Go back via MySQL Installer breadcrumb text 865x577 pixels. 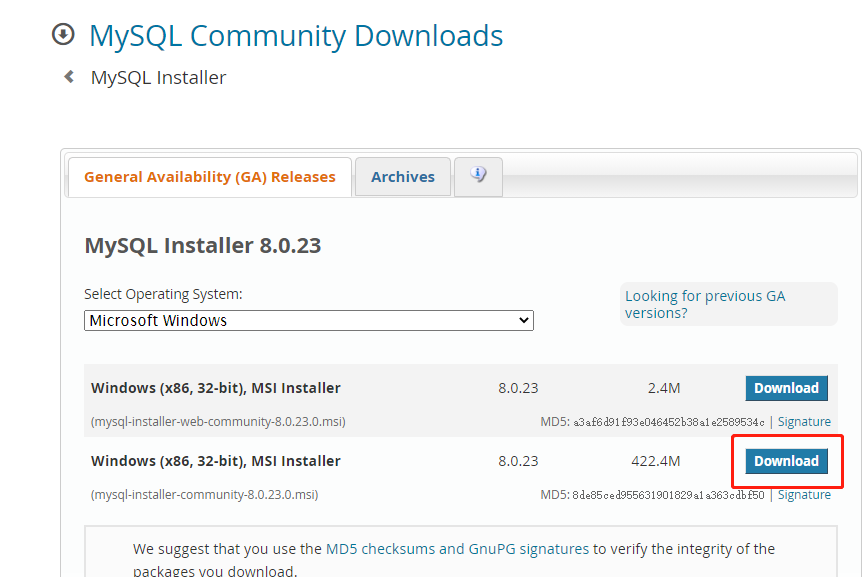click(158, 78)
